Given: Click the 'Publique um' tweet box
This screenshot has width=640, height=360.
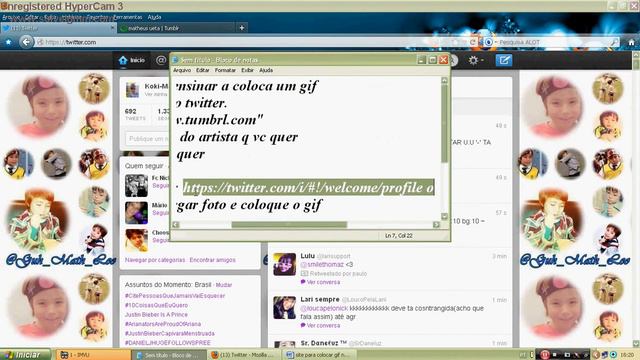Looking at the screenshot, I should click(148, 139).
